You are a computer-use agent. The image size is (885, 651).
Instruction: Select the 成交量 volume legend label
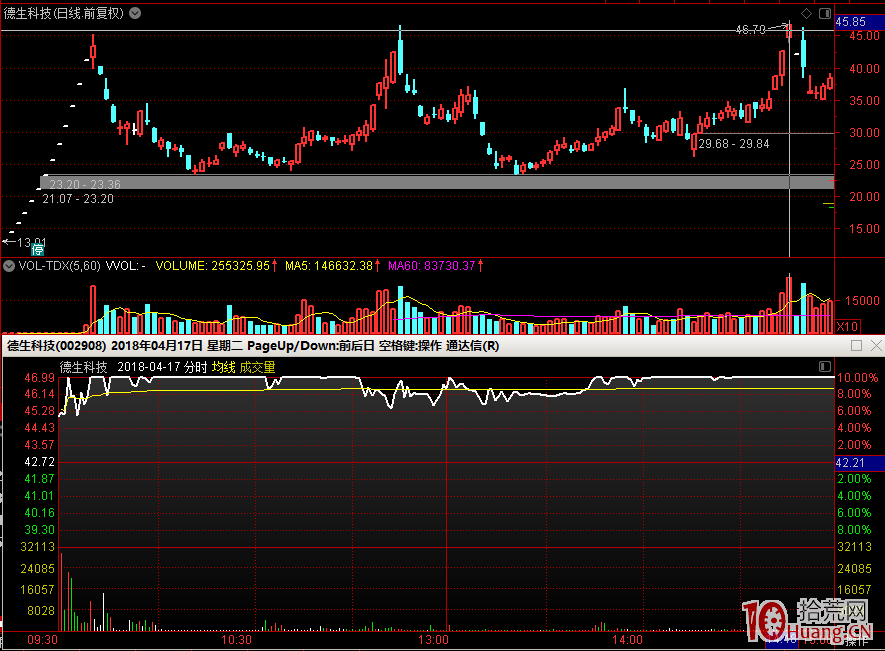(x=257, y=367)
